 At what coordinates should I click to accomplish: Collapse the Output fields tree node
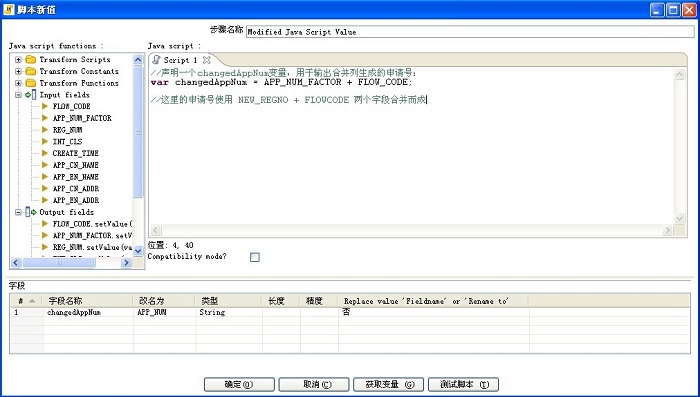coord(18,212)
